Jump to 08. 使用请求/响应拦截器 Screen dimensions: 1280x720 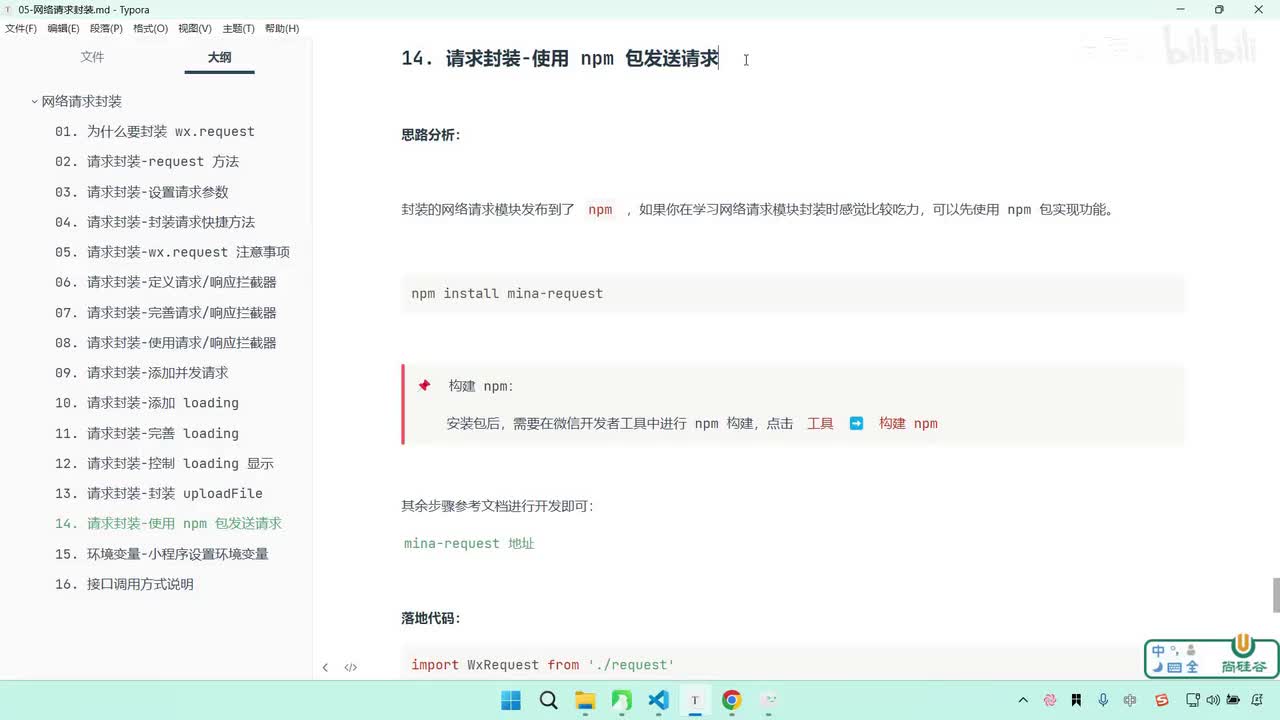coord(166,343)
